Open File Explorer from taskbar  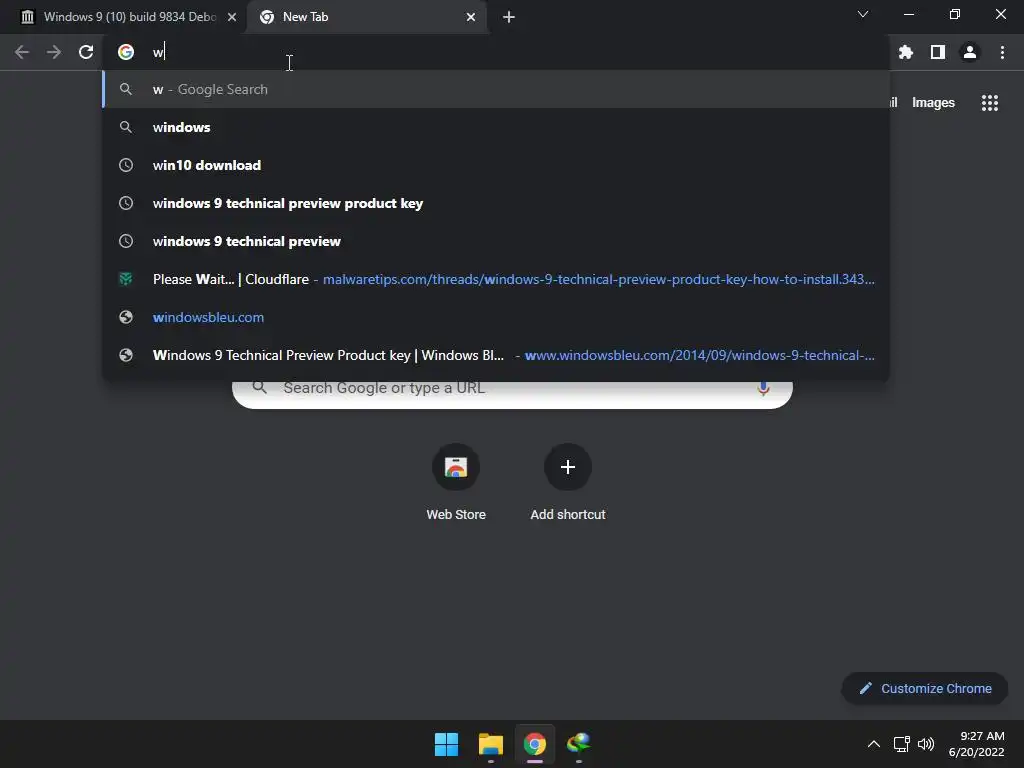[490, 744]
